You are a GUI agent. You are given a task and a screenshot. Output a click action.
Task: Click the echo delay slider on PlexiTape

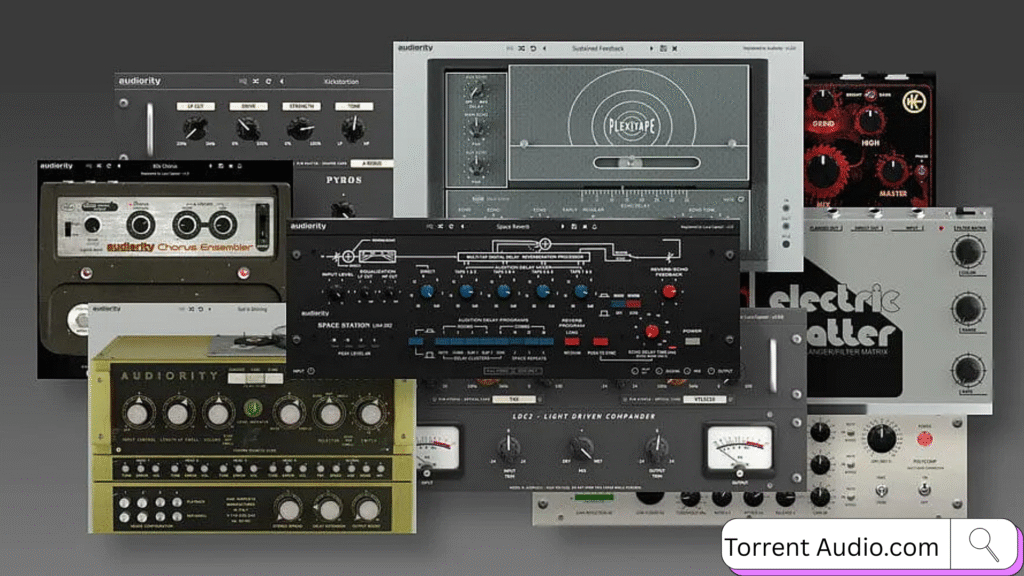(x=630, y=164)
